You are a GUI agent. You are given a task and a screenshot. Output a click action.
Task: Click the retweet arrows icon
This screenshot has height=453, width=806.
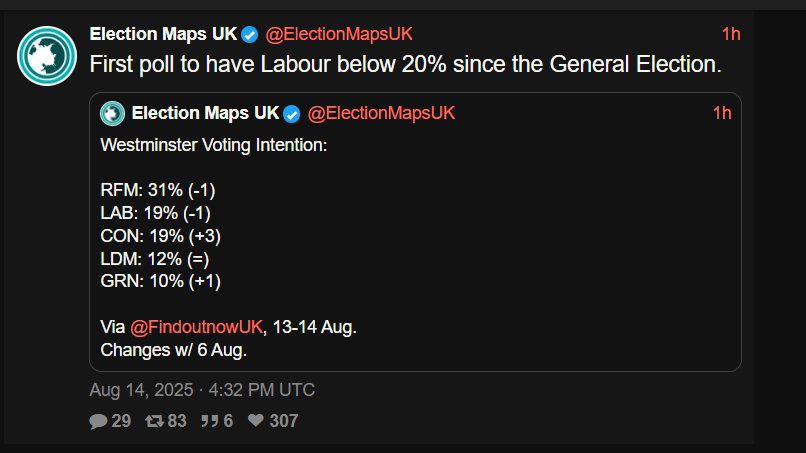(x=154, y=422)
